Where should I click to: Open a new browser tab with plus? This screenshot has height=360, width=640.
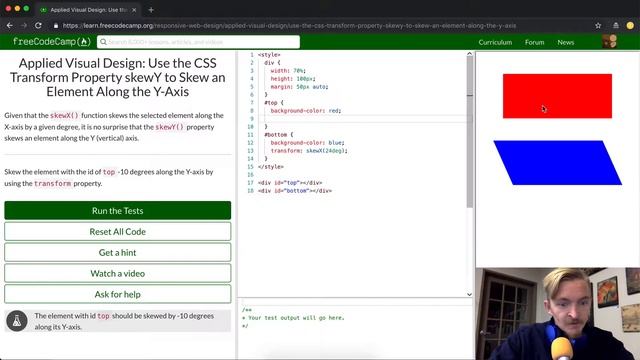click(x=151, y=10)
